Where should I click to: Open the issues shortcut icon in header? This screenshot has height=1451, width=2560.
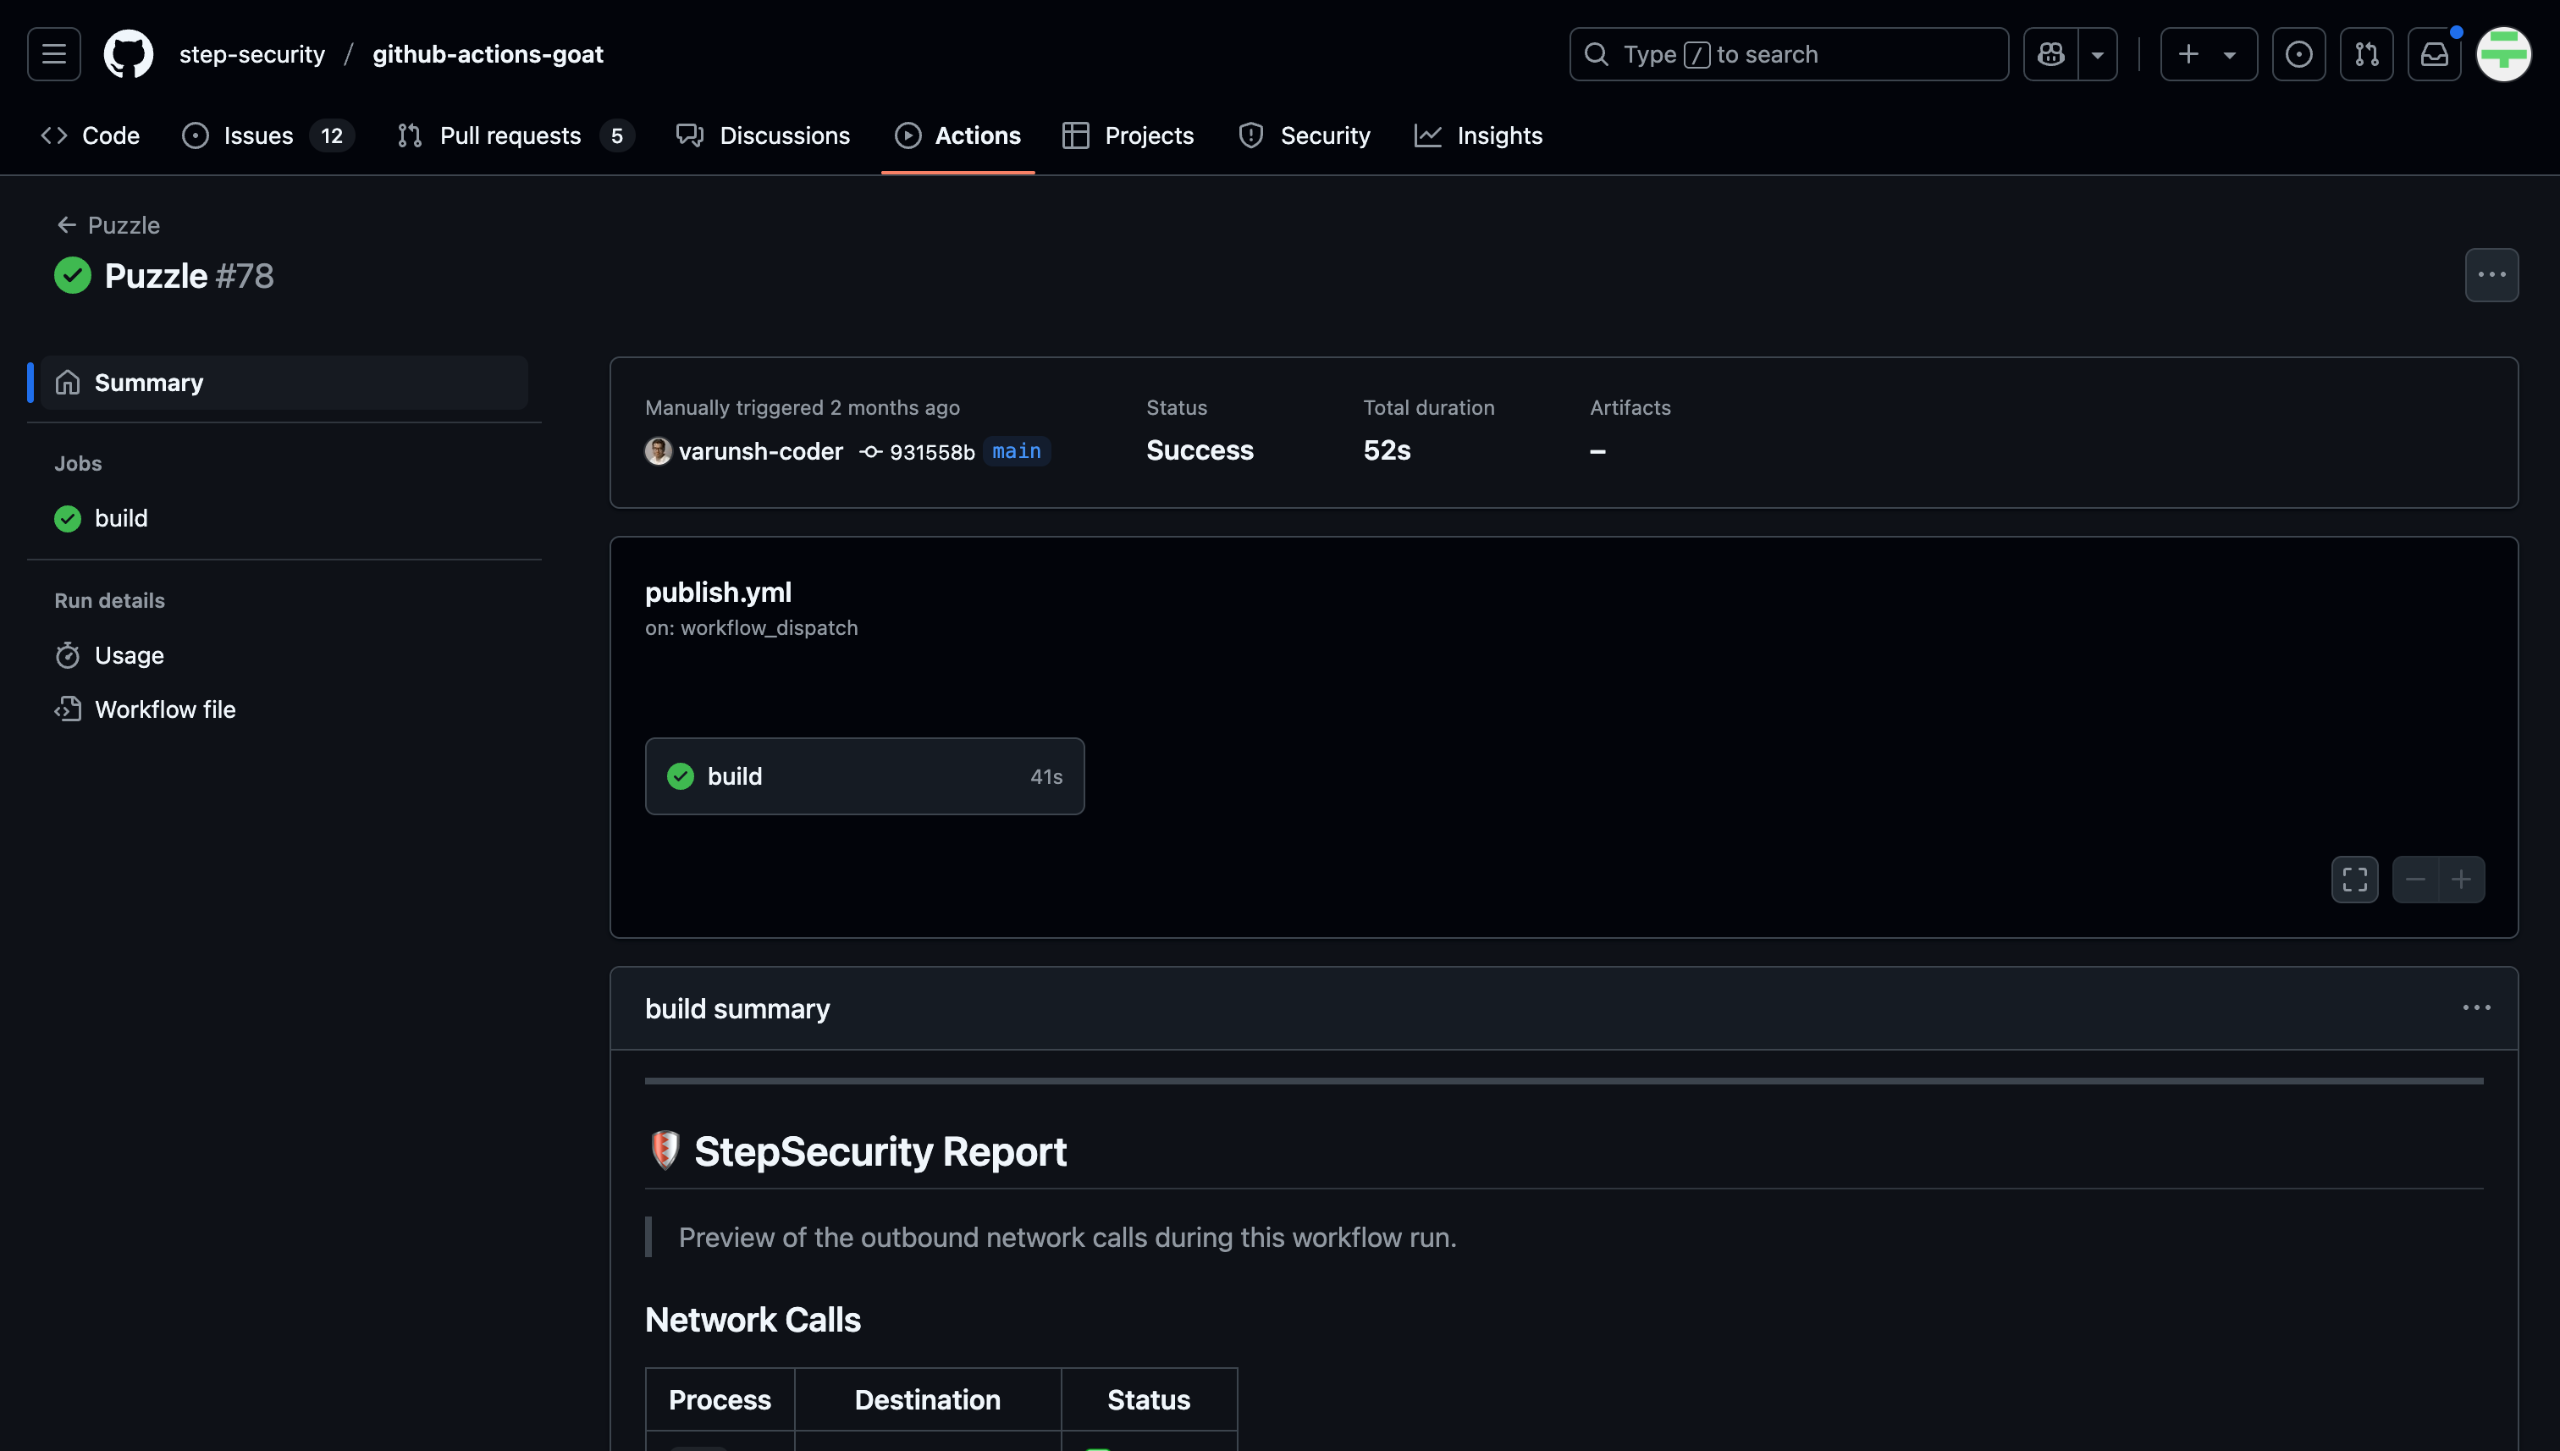pyautogui.click(x=2298, y=54)
